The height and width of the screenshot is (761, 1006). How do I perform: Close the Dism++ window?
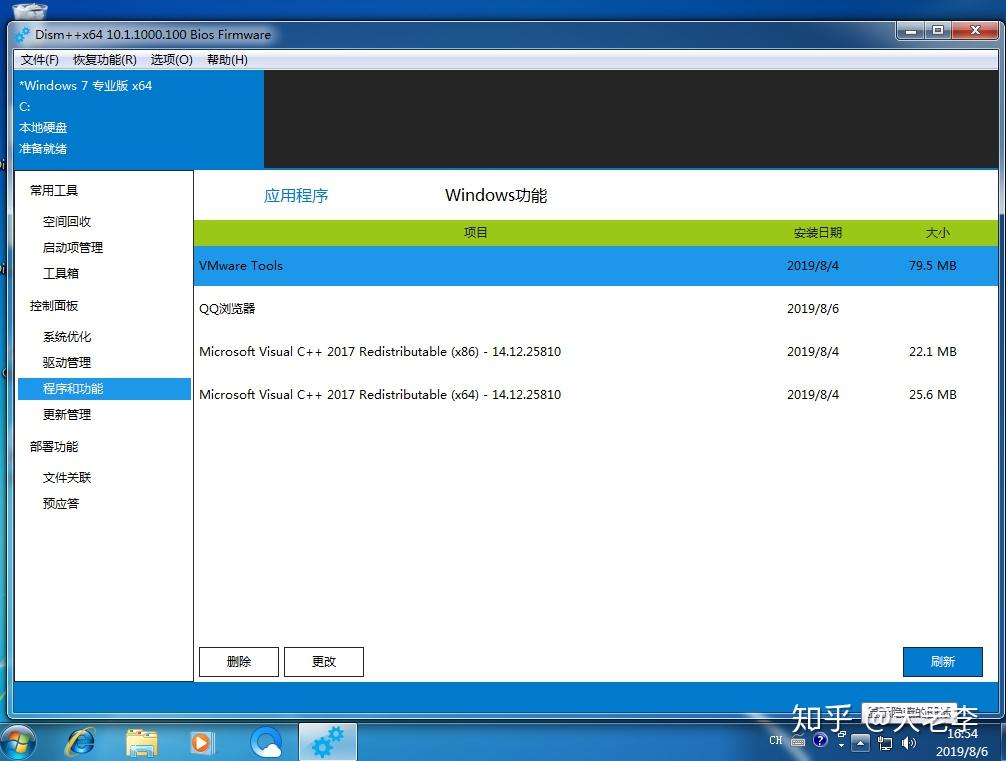pyautogui.click(x=975, y=31)
